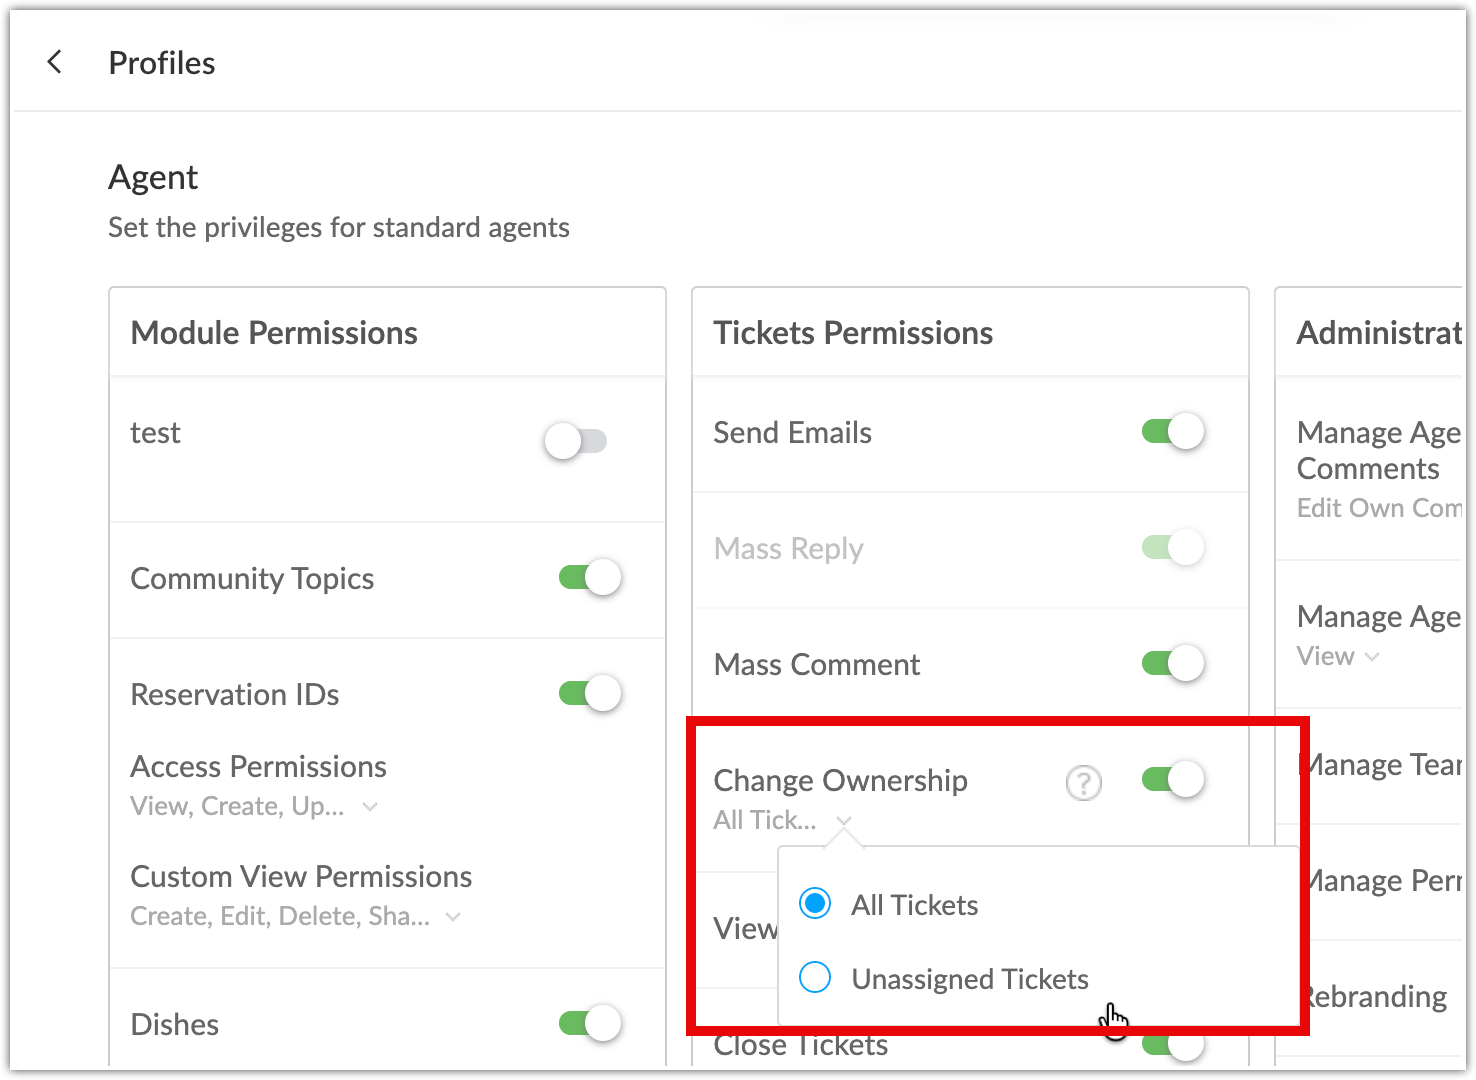Click the Edit Own Comments text

(1379, 508)
